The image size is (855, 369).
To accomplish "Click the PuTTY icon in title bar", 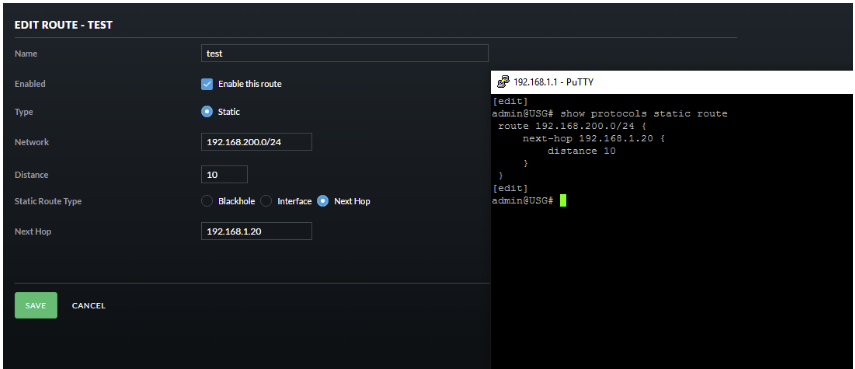I will (504, 82).
